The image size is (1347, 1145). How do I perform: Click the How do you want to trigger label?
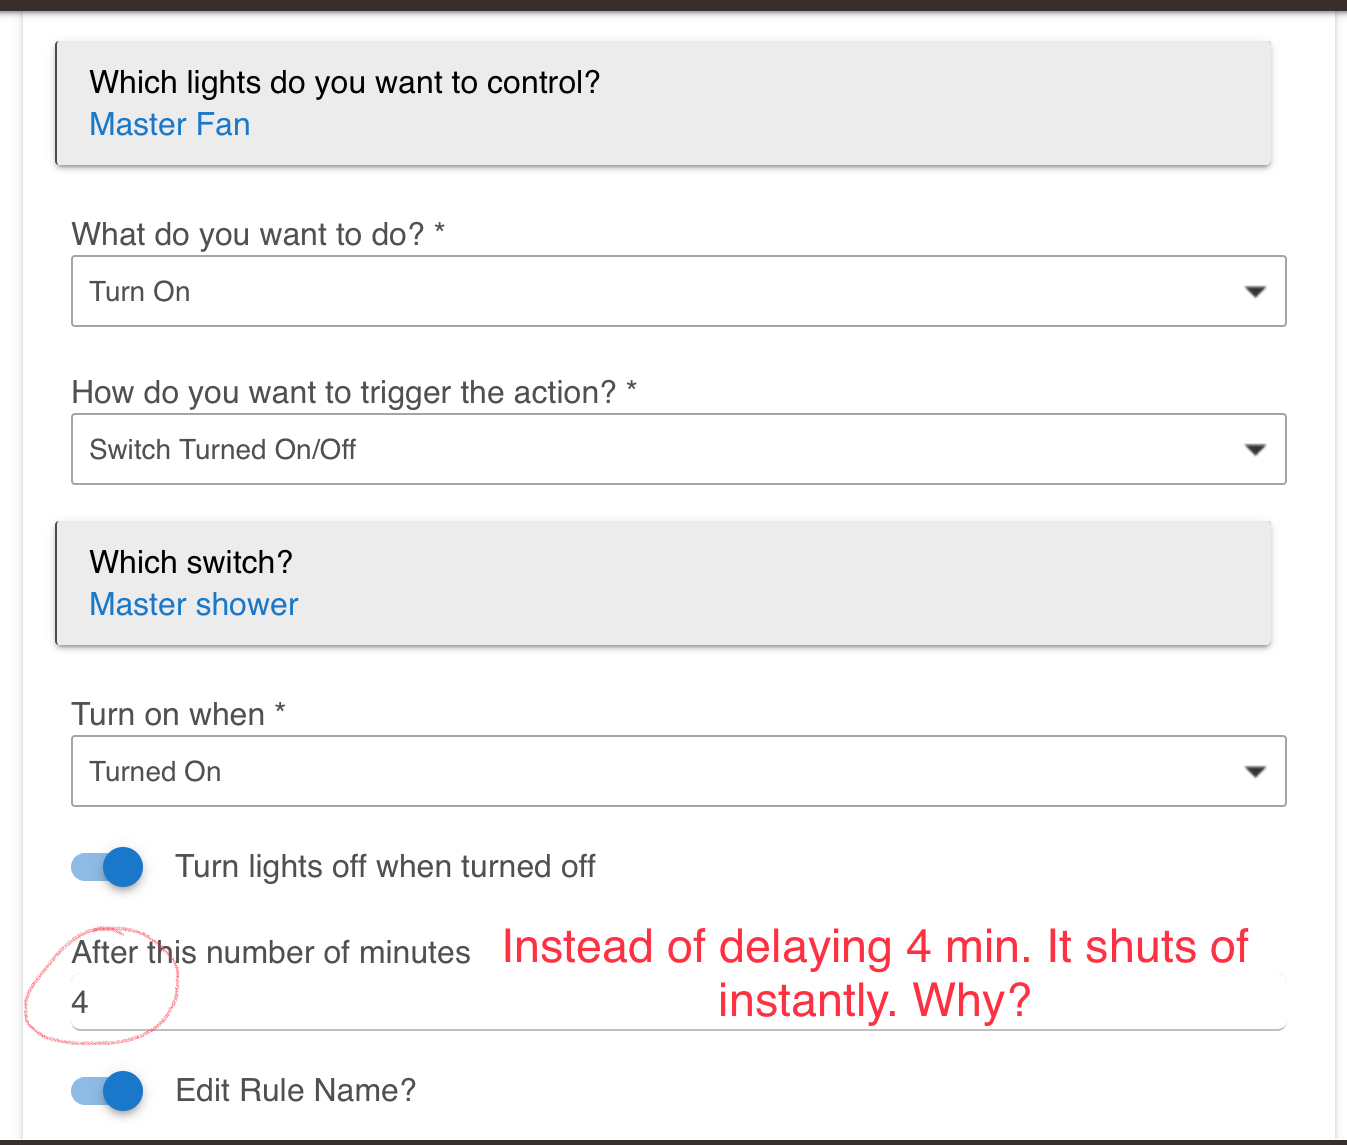(354, 393)
